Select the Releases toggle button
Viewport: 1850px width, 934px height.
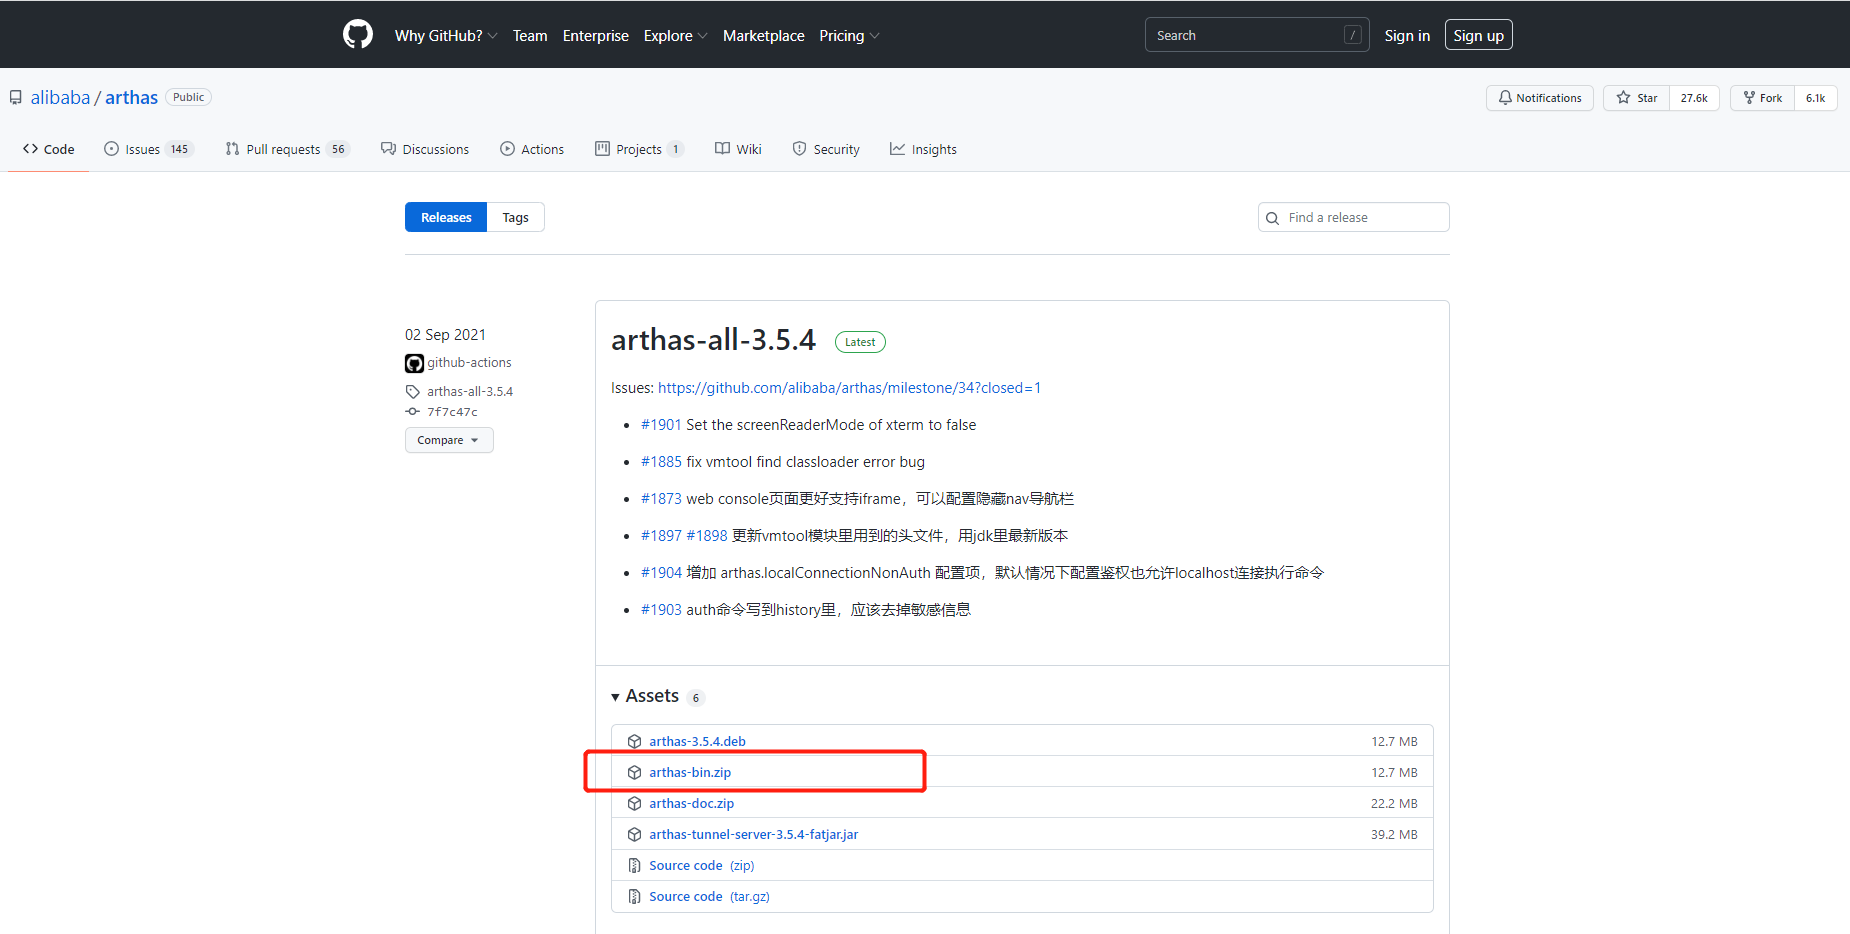click(446, 217)
